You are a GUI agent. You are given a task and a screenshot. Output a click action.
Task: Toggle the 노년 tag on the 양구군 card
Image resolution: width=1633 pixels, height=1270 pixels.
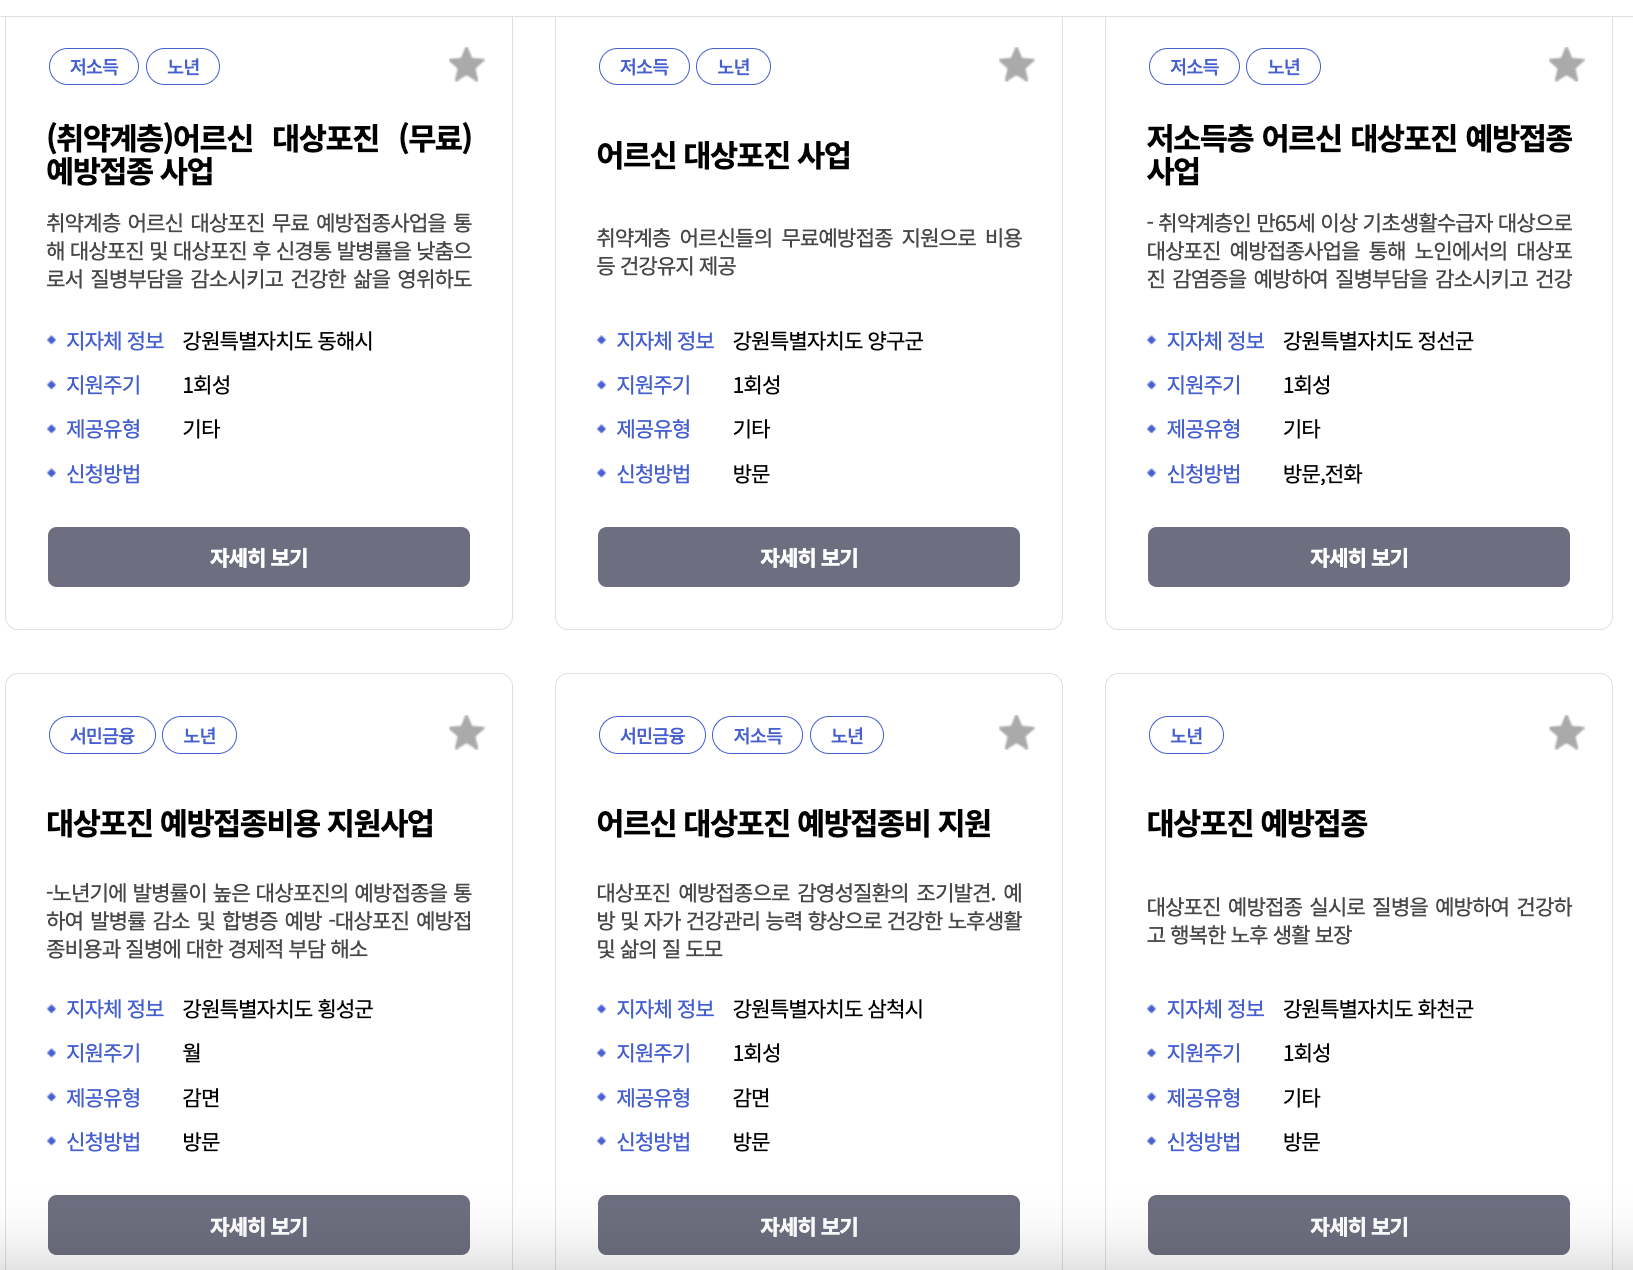733,67
